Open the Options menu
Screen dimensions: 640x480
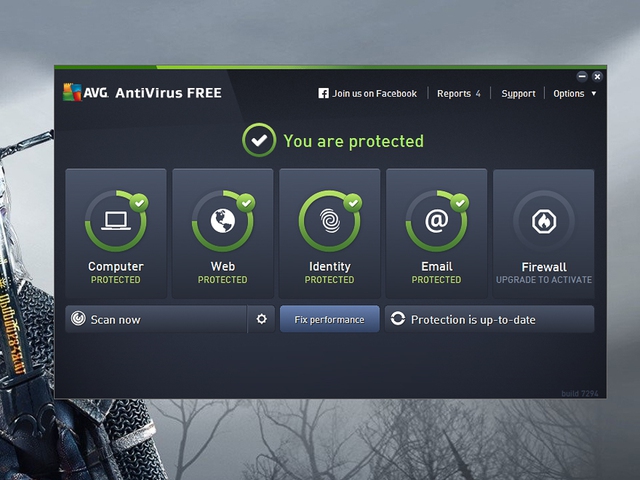[574, 93]
